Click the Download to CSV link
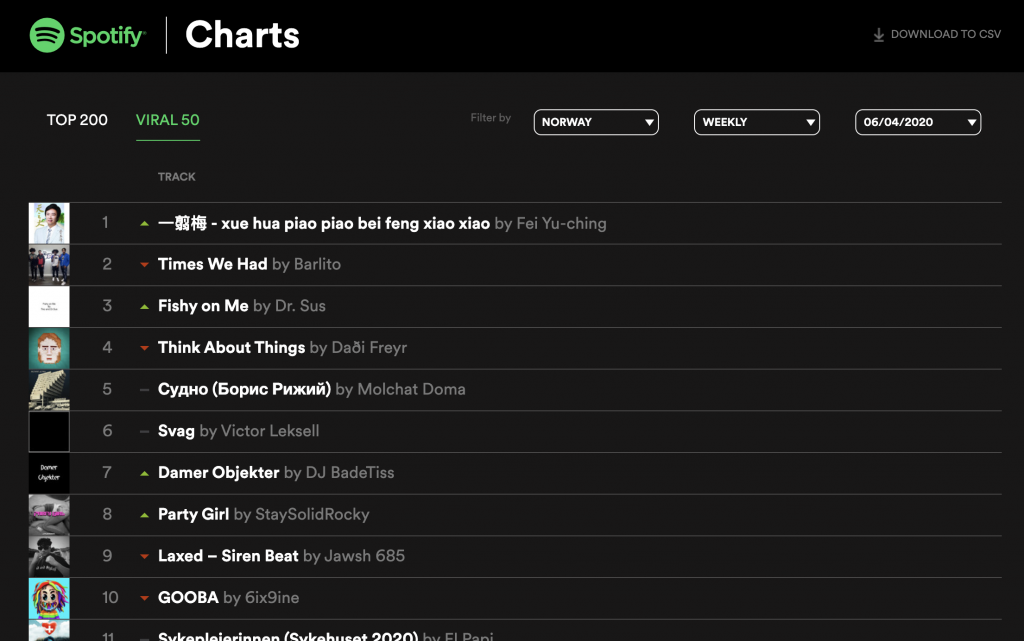This screenshot has width=1024, height=641. [x=945, y=35]
